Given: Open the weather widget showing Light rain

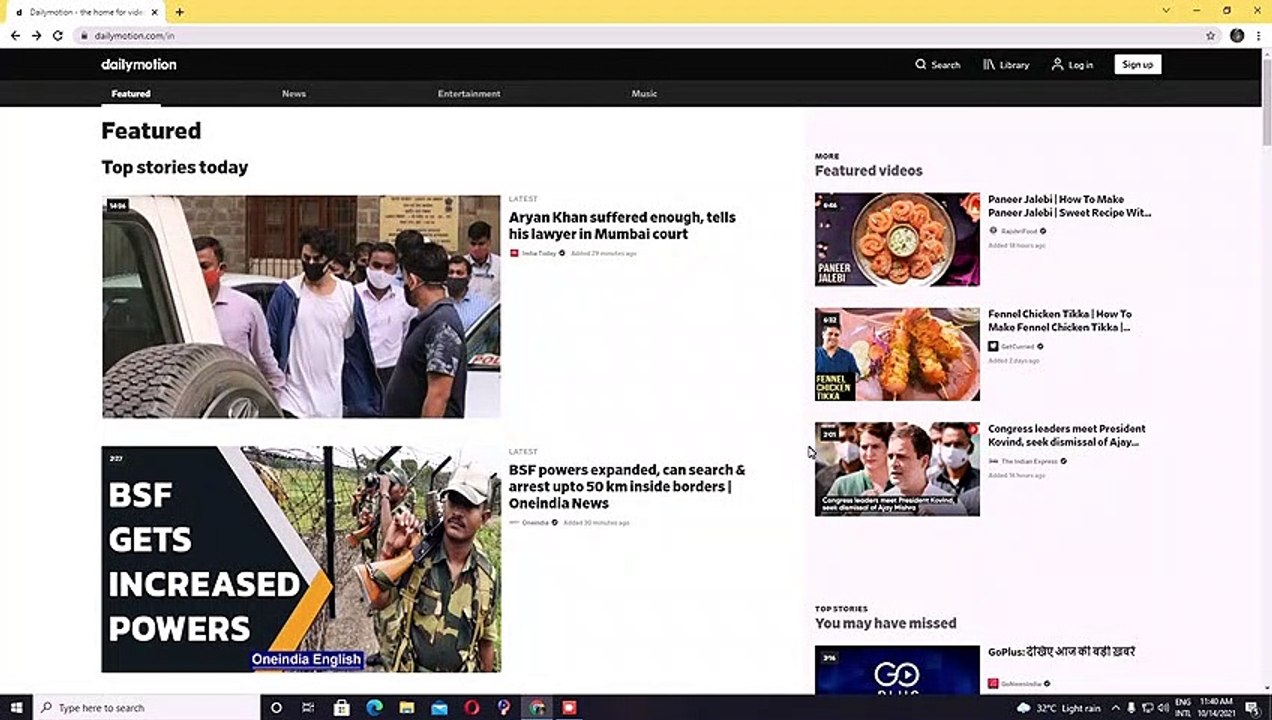Looking at the screenshot, I should coord(1058,708).
